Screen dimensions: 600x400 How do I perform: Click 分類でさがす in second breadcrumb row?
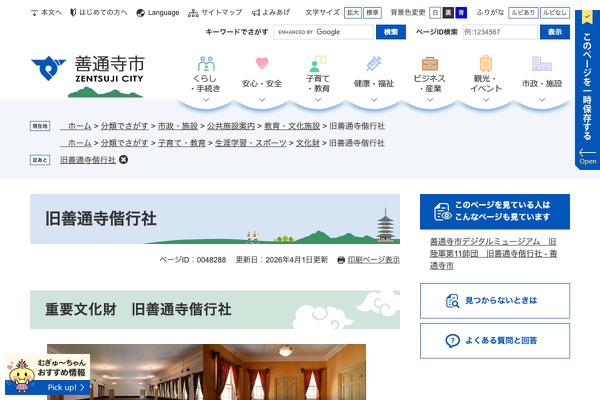point(124,143)
